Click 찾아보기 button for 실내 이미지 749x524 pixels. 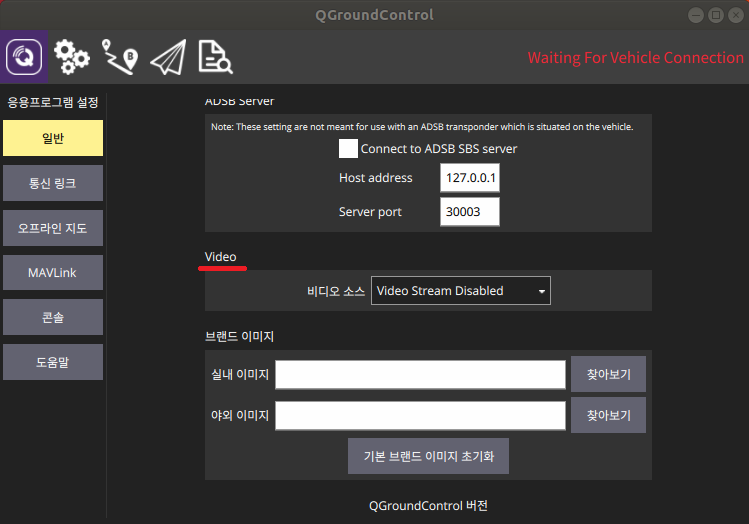[609, 374]
